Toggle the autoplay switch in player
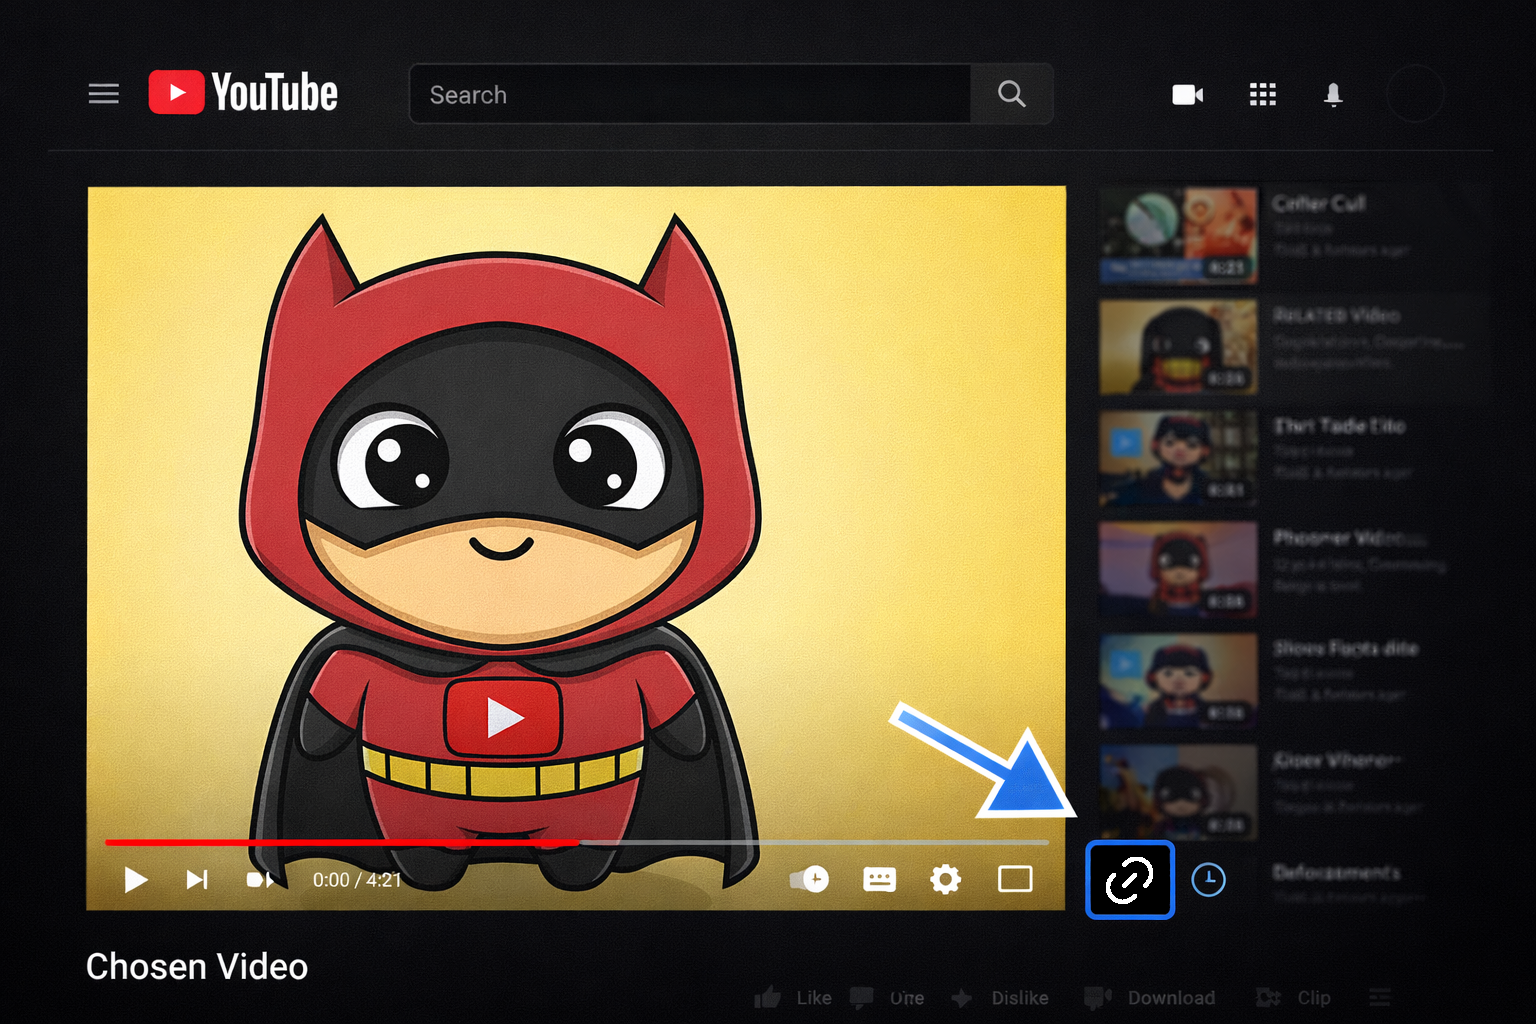 [810, 880]
